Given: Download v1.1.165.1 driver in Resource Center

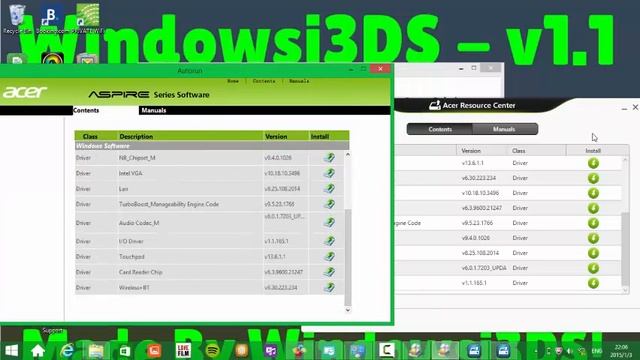Looking at the screenshot, I should (x=593, y=283).
